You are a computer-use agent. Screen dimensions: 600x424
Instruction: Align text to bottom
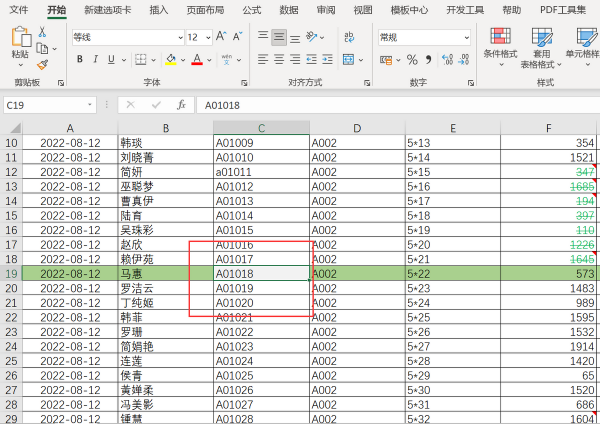tap(295, 38)
